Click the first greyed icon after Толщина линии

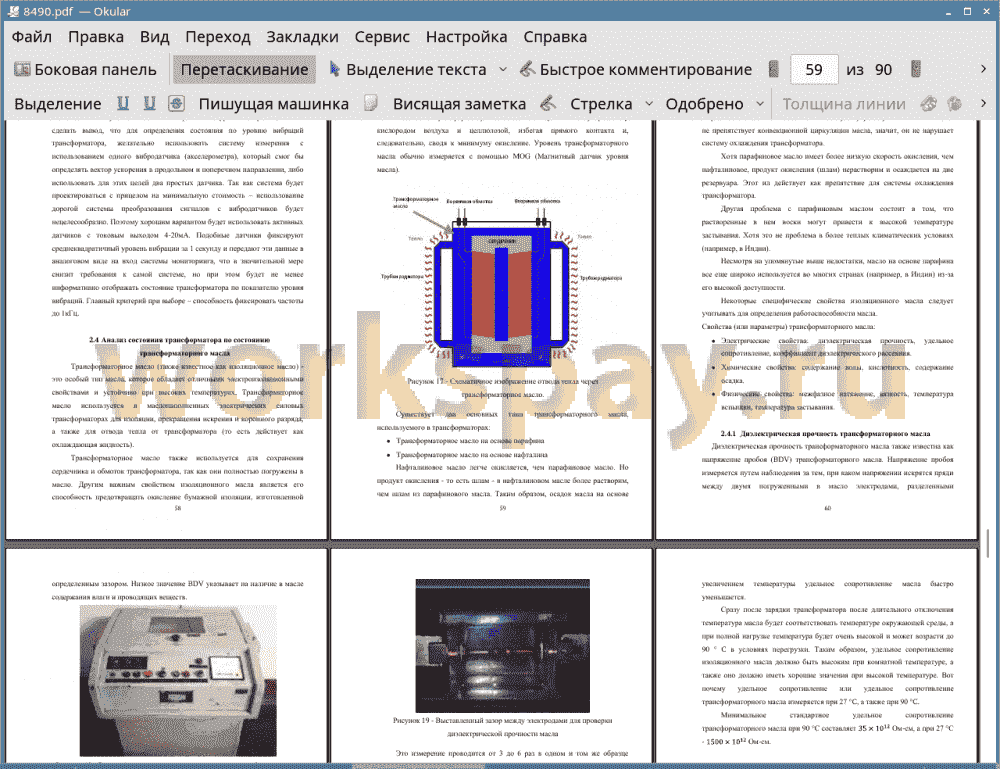click(929, 103)
